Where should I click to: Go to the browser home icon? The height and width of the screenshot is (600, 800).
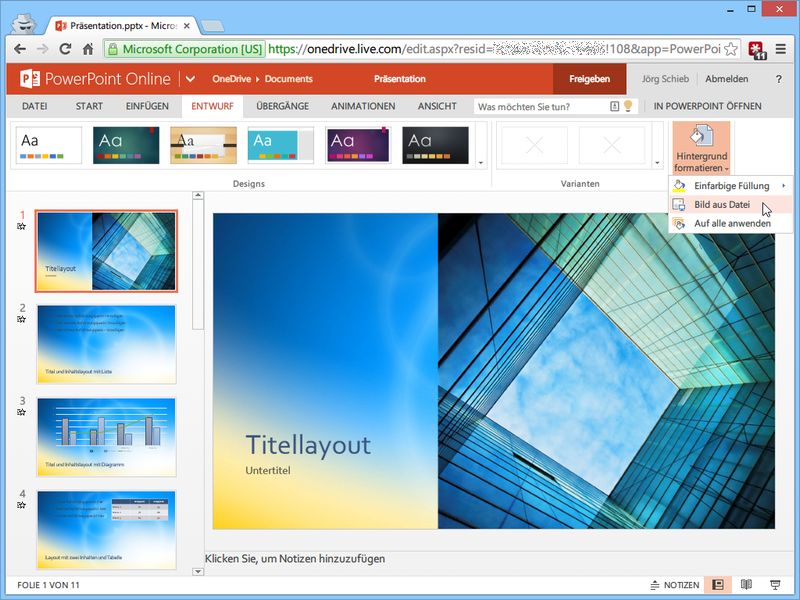(x=88, y=49)
